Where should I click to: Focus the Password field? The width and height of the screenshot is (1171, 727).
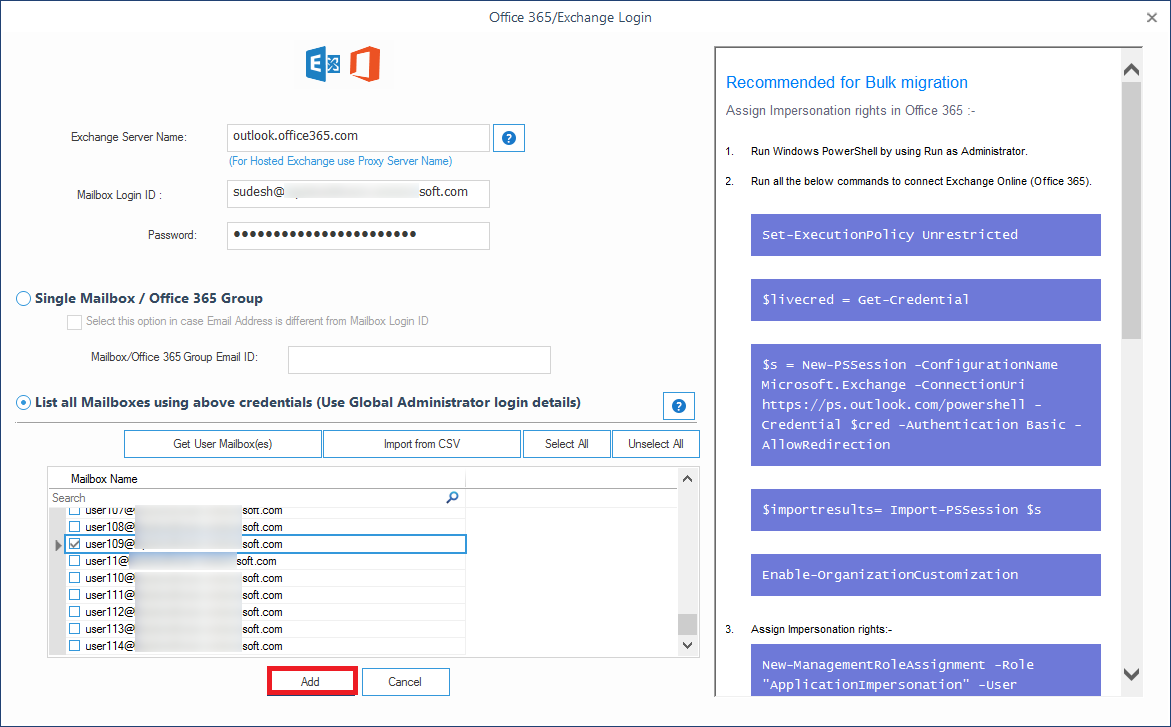[358, 235]
